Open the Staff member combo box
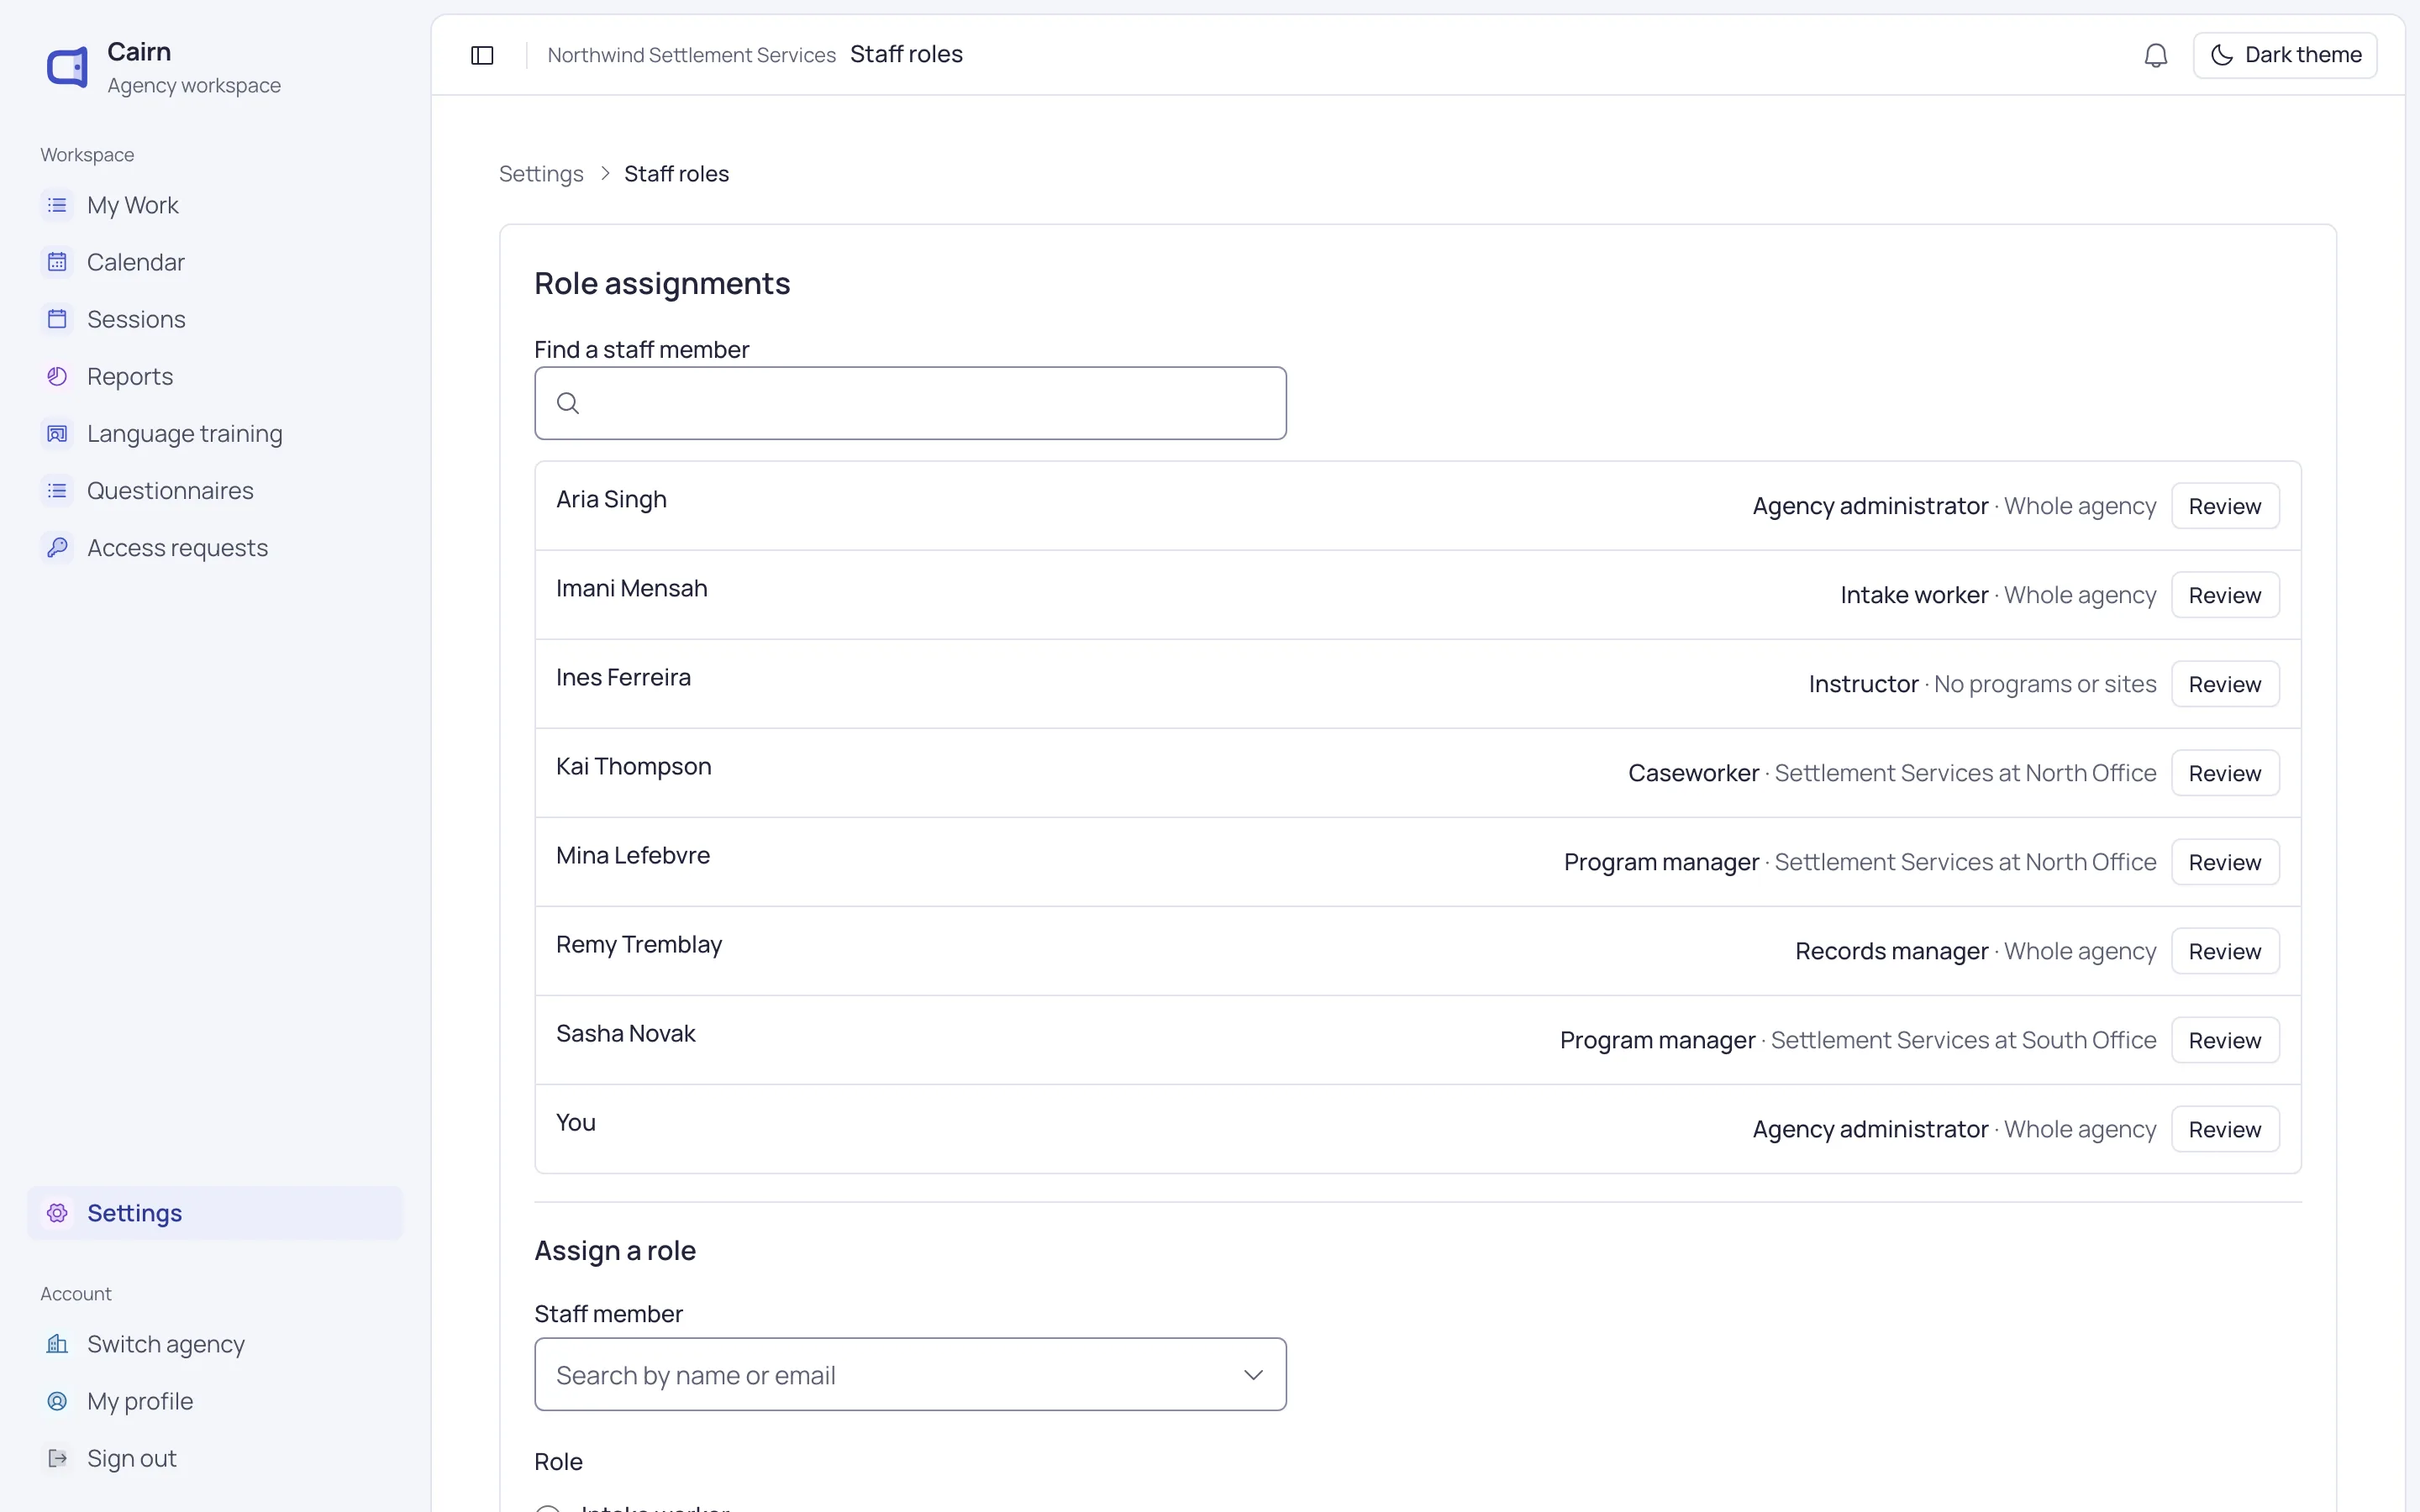Screen dimensions: 2420x1512 point(910,1374)
